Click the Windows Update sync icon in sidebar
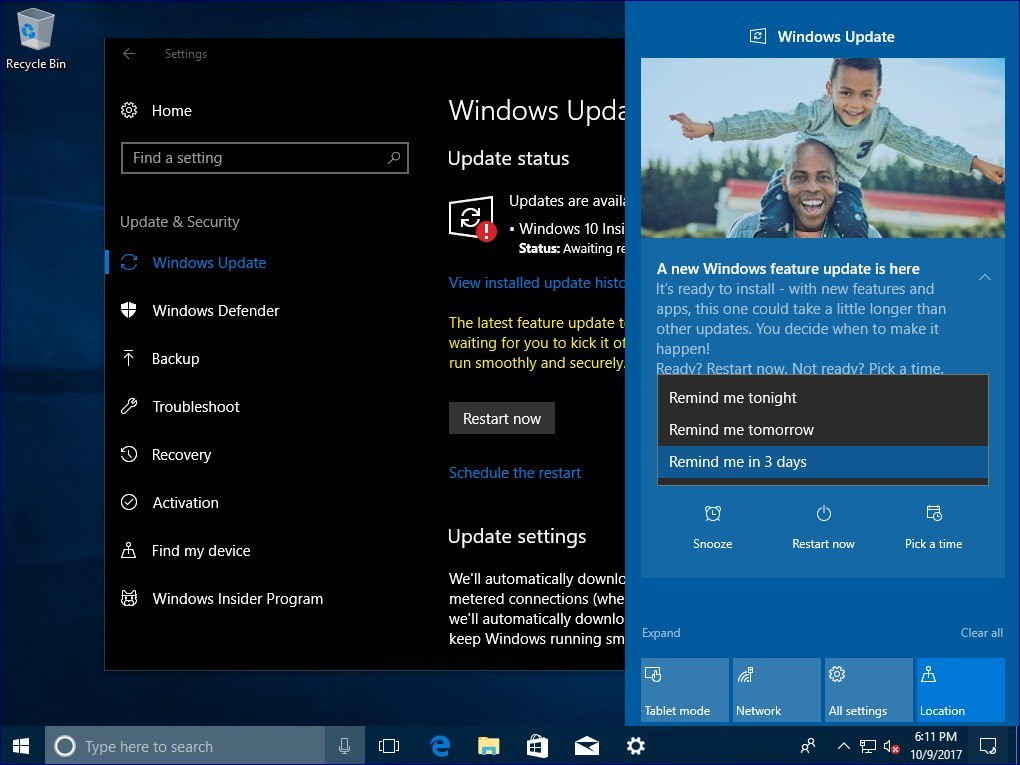 129,262
